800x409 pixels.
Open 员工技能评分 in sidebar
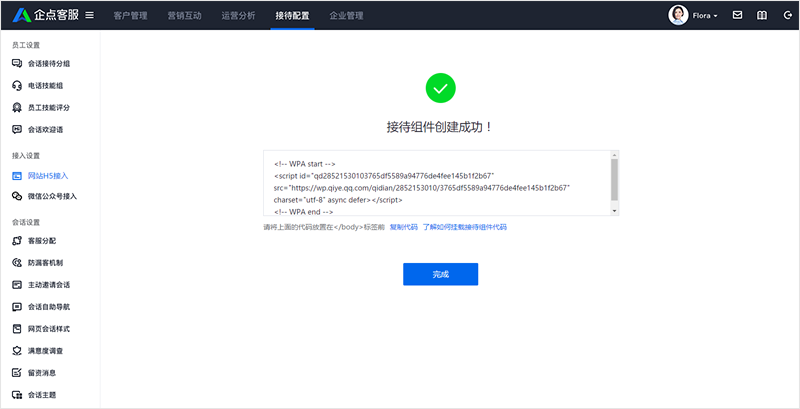click(x=50, y=108)
